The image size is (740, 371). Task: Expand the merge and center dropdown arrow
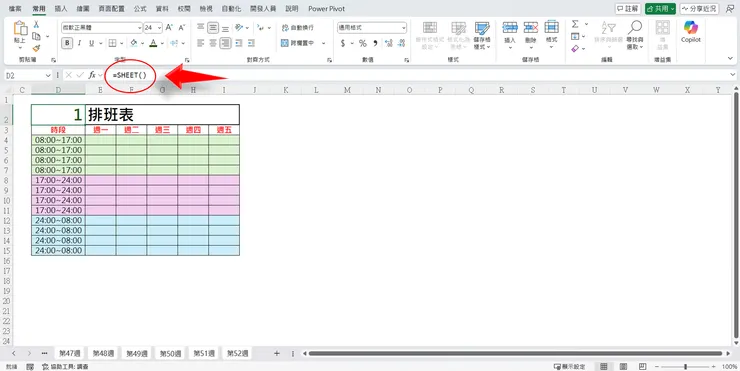click(324, 43)
